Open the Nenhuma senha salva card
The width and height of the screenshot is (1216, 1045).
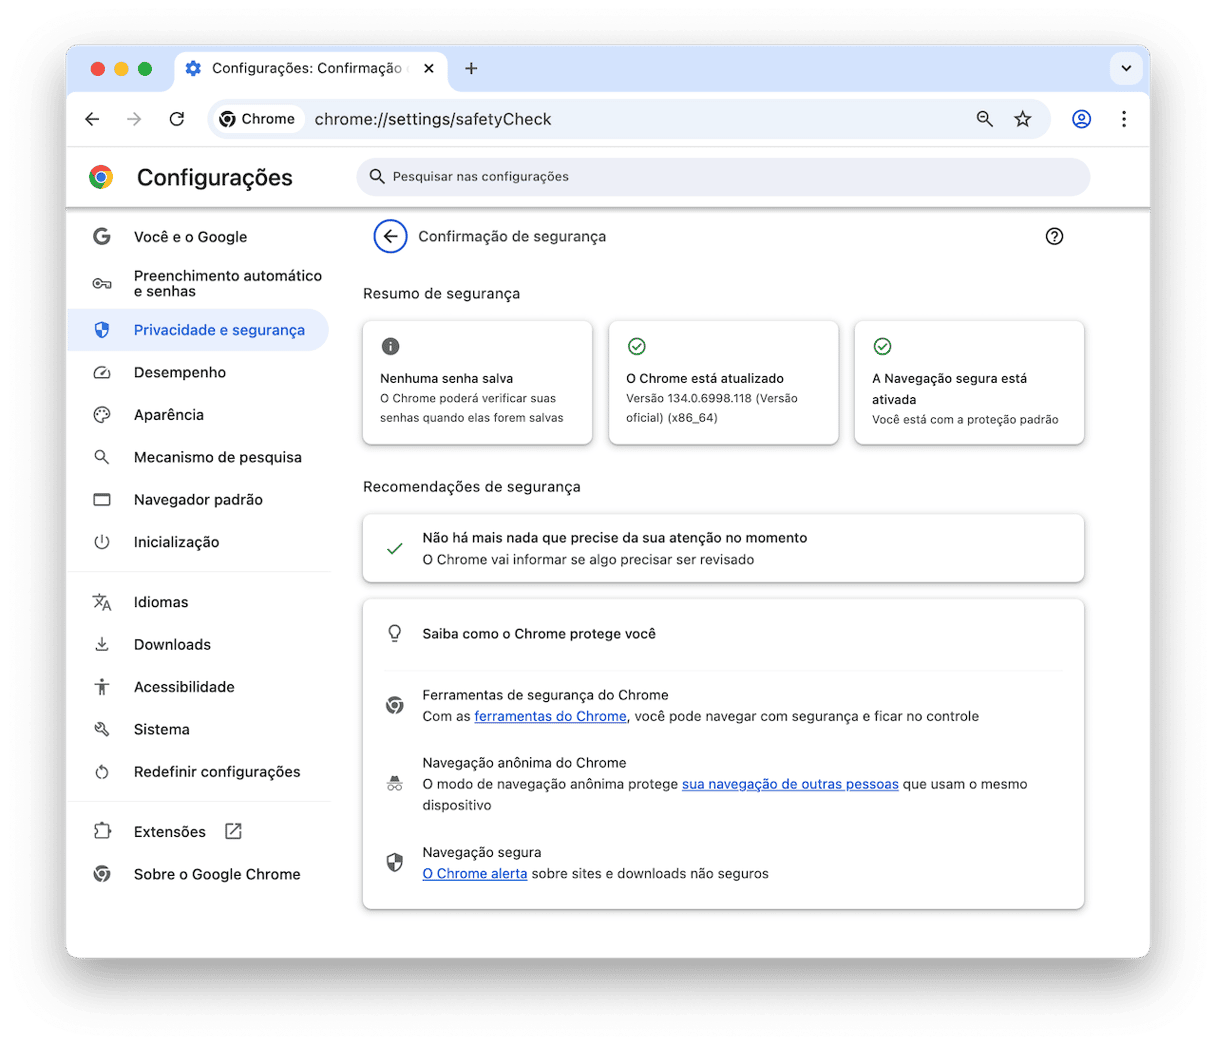coord(478,382)
